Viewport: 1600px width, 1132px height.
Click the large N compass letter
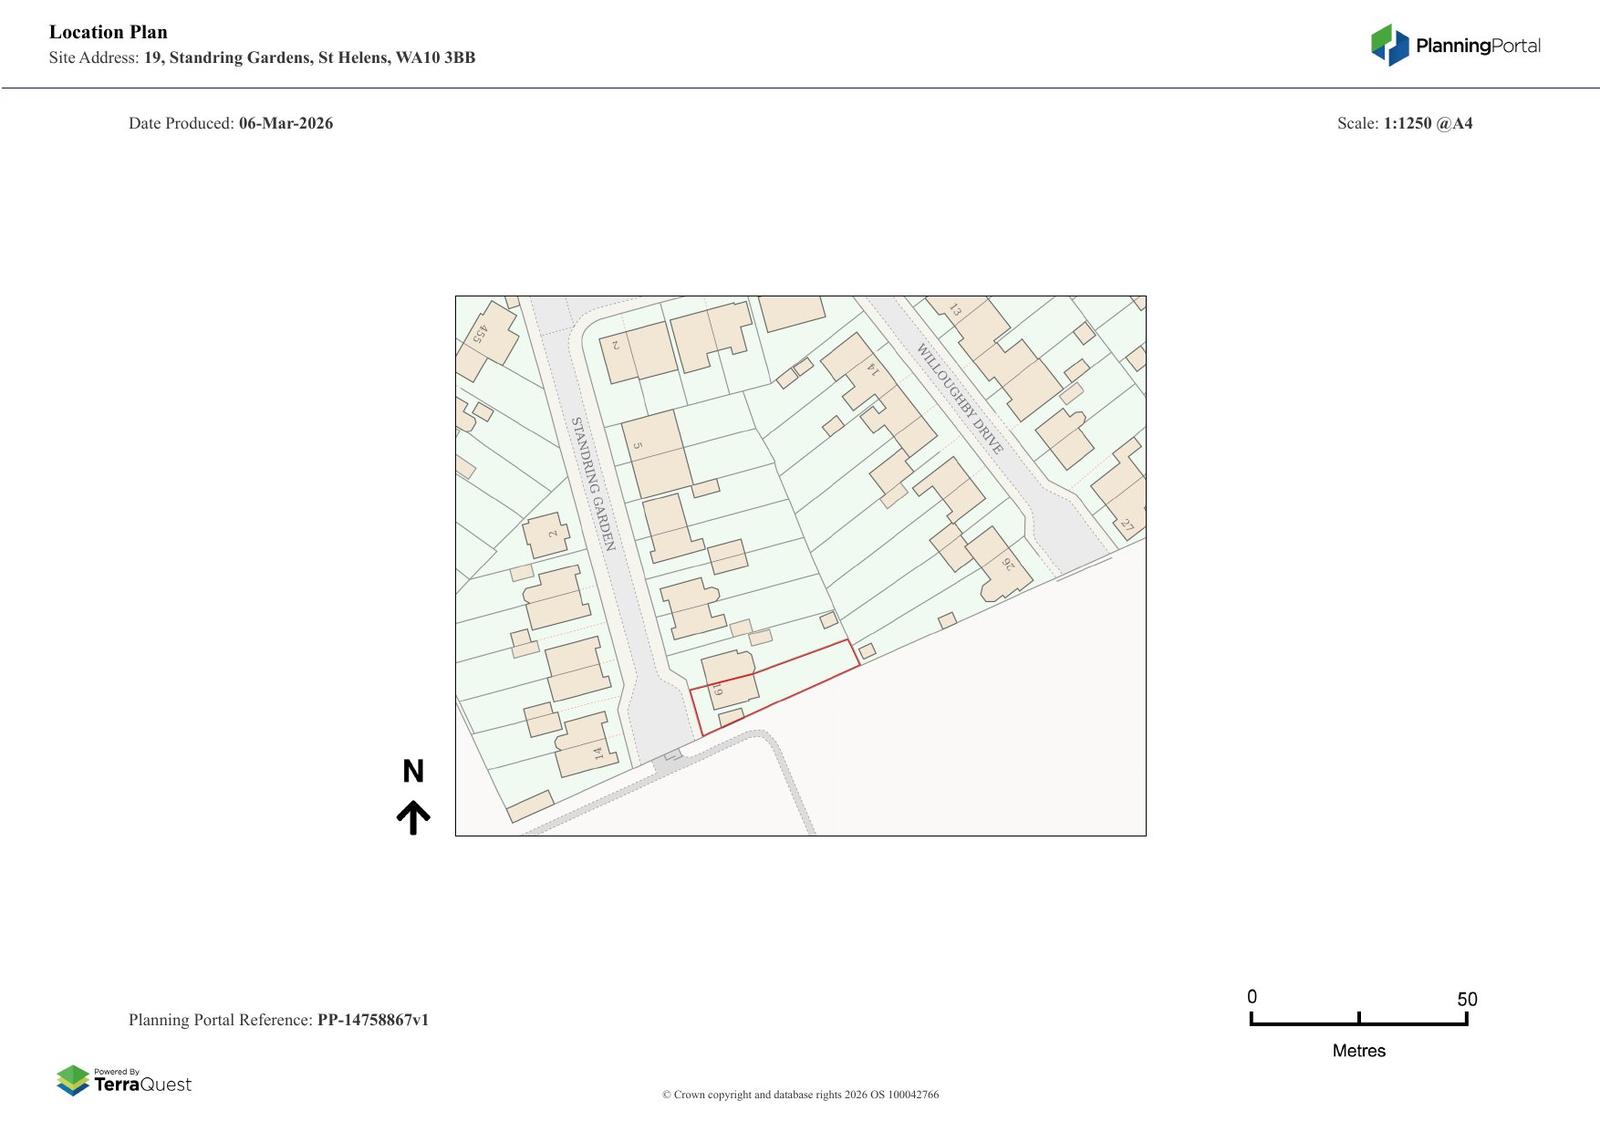coord(413,771)
